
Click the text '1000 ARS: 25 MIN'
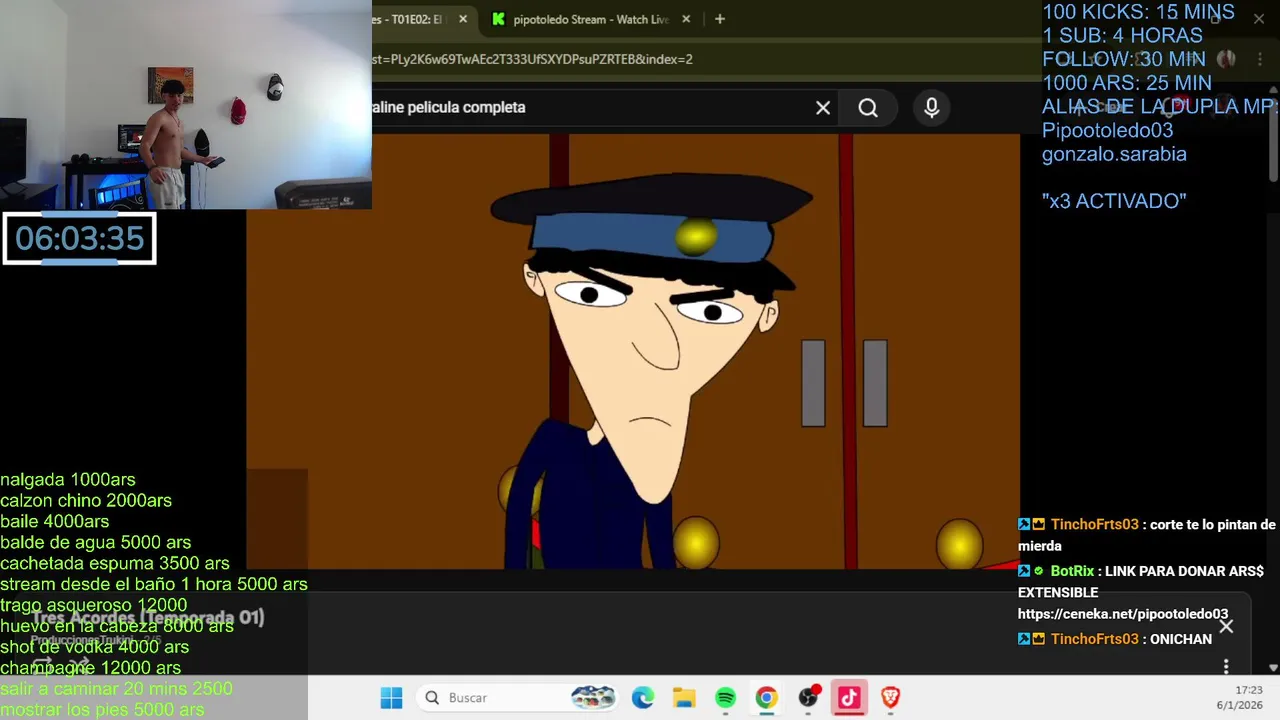pyautogui.click(x=1127, y=83)
